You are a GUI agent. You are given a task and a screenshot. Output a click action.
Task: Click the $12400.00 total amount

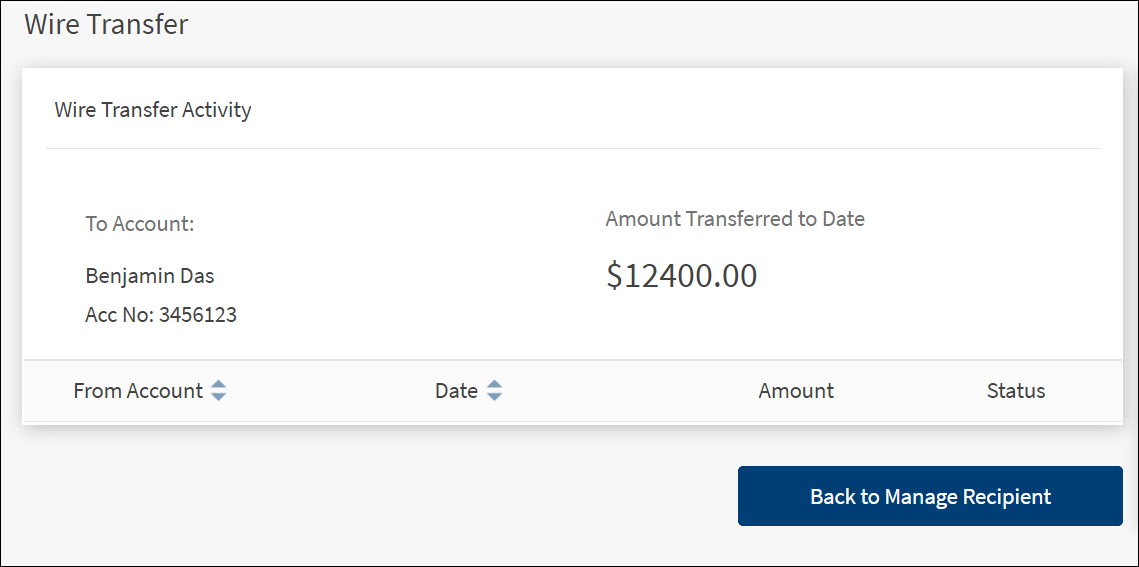(x=682, y=276)
